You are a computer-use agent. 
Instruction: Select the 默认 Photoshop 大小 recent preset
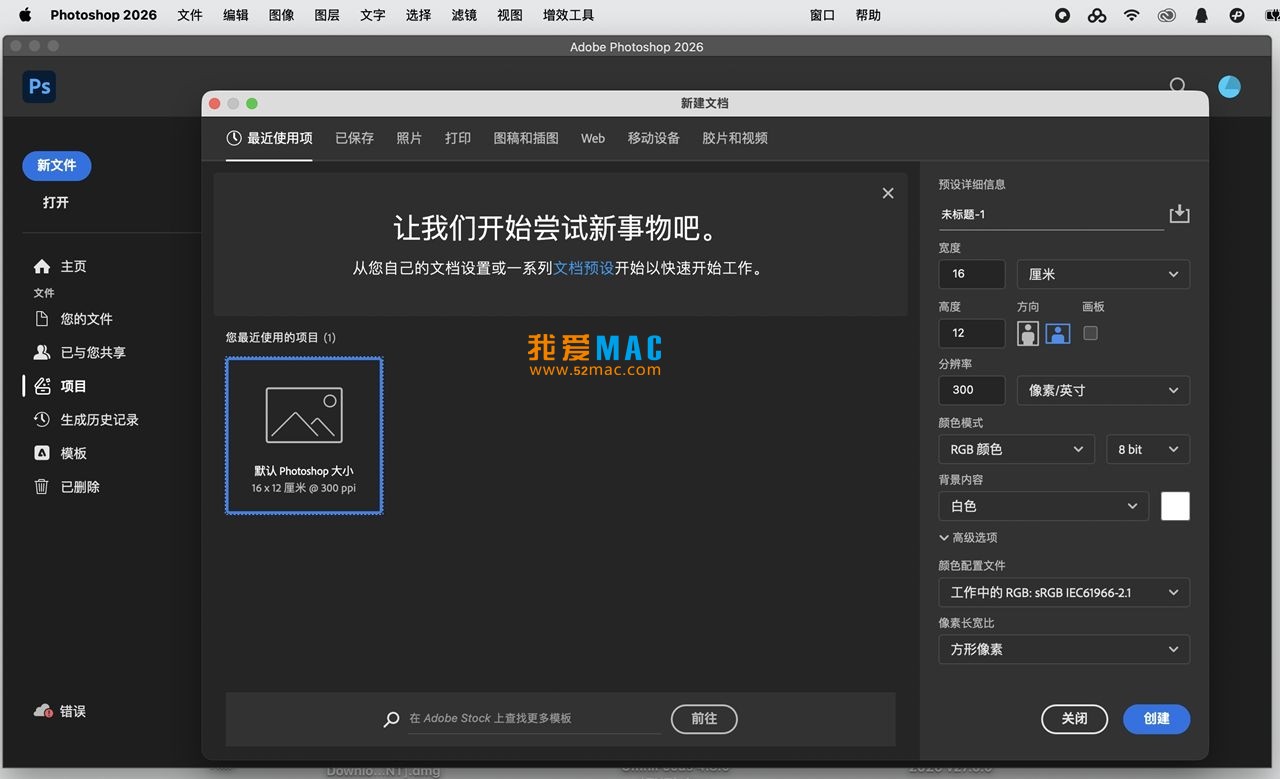[x=303, y=436]
